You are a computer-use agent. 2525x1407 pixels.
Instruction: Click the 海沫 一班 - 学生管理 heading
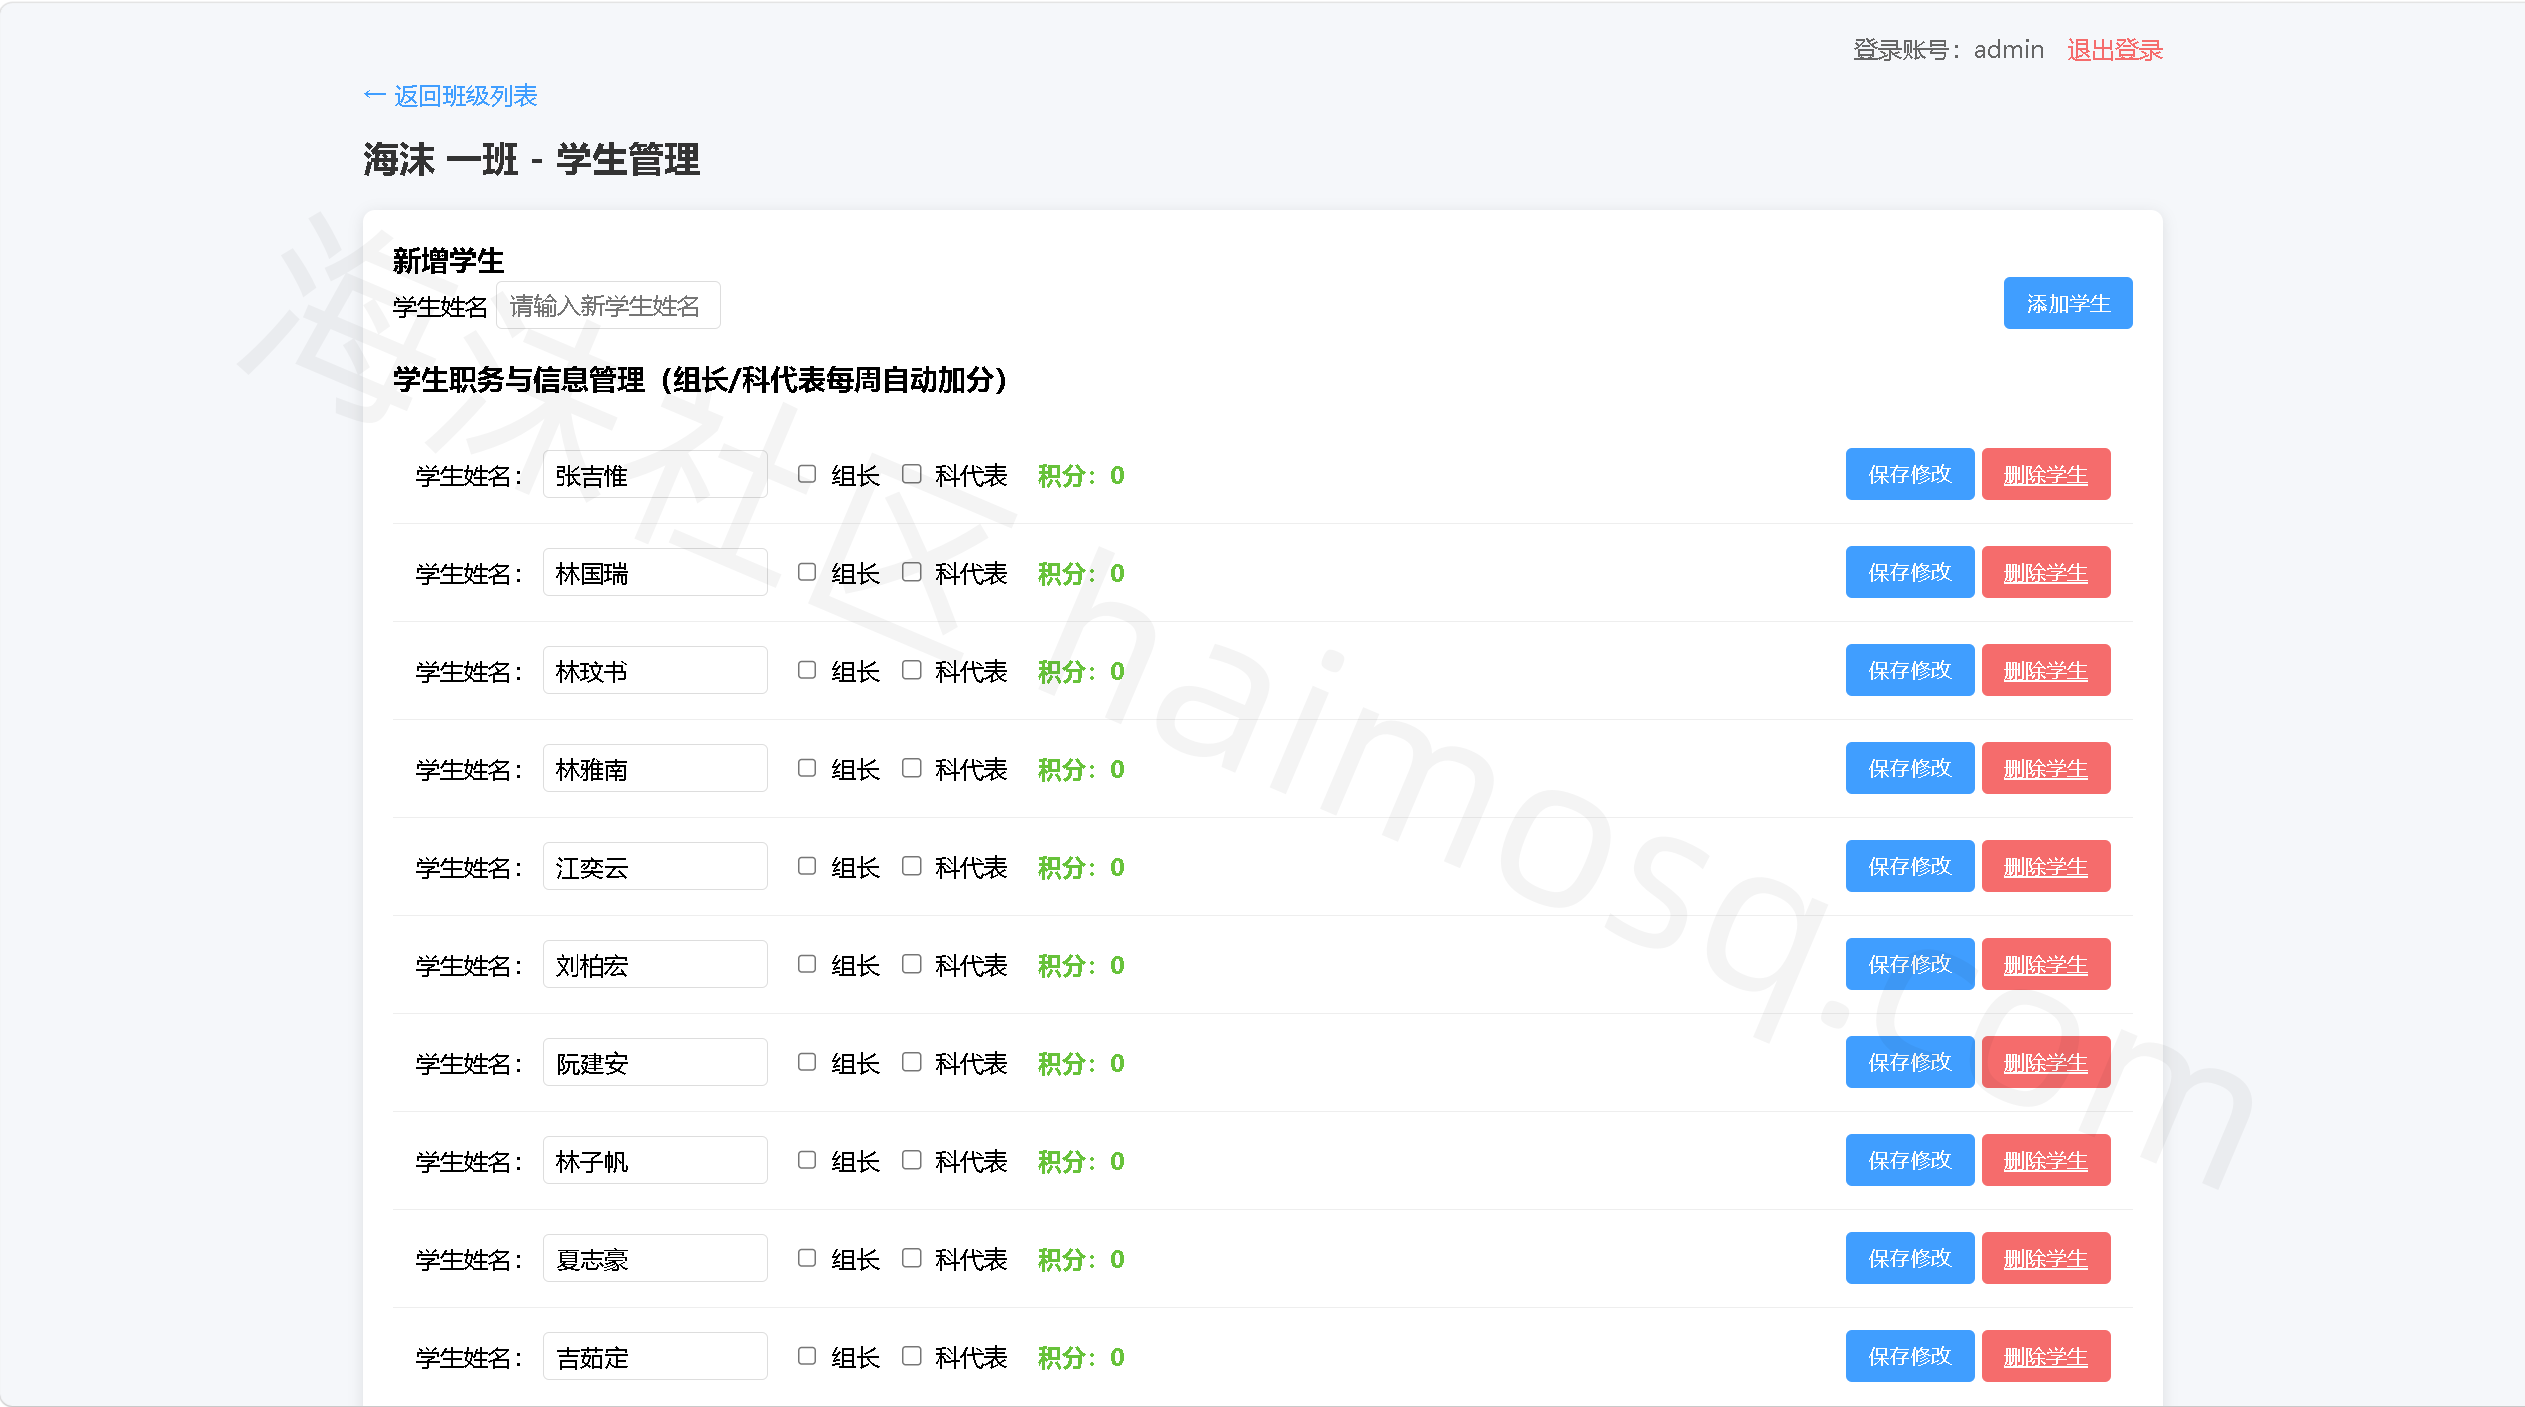tap(531, 160)
